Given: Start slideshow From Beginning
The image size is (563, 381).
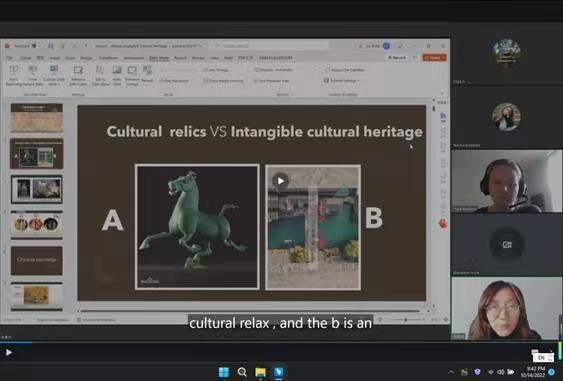Looking at the screenshot, I should (x=14, y=74).
